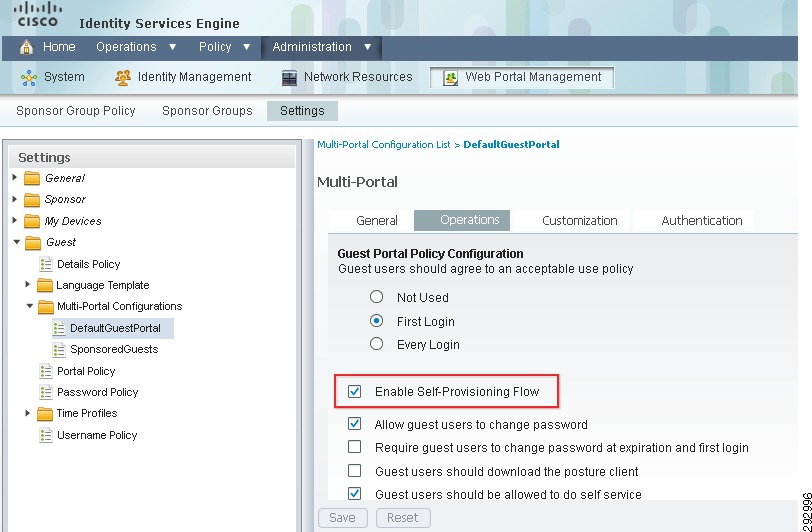Click the DefaultGuestPortal breadcrumb link
Viewport: 812px width, 532px height.
[511, 145]
